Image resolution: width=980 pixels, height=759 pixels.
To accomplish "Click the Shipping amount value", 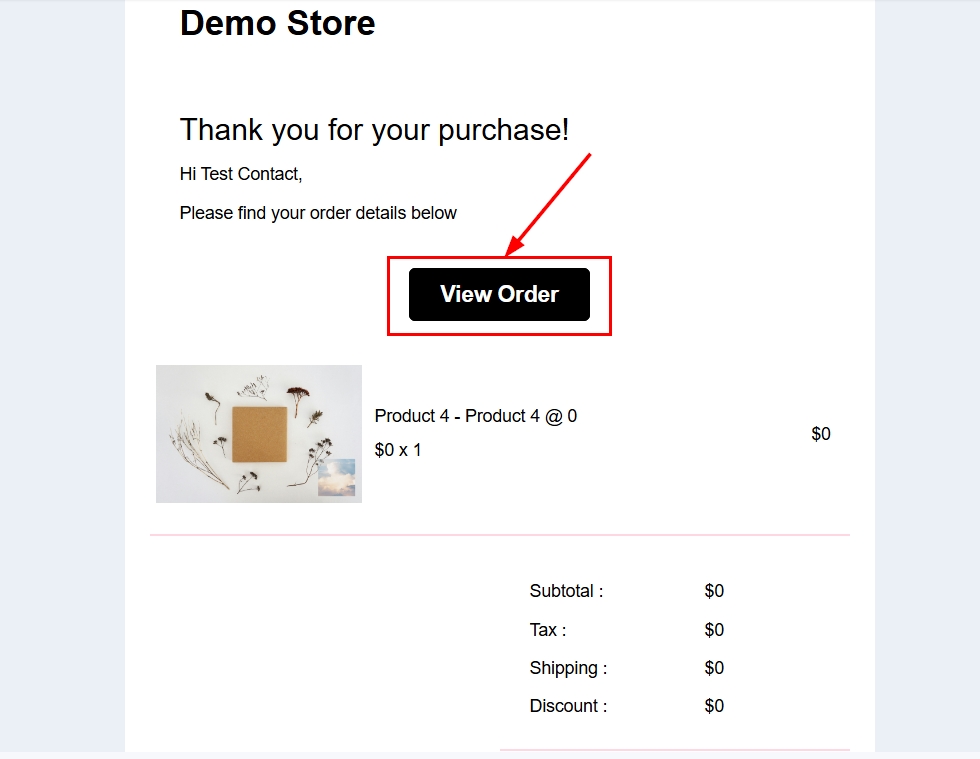I will 714,668.
